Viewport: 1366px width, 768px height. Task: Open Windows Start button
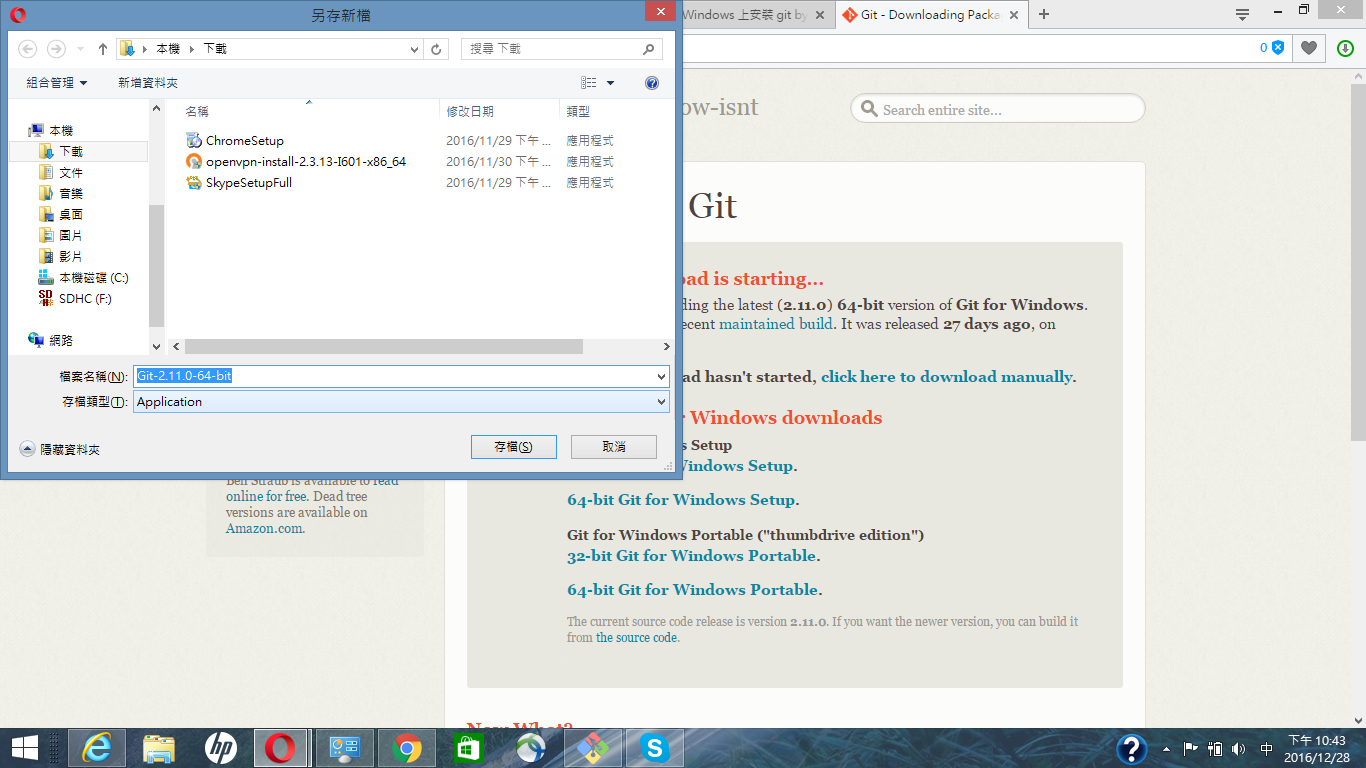pyautogui.click(x=24, y=747)
